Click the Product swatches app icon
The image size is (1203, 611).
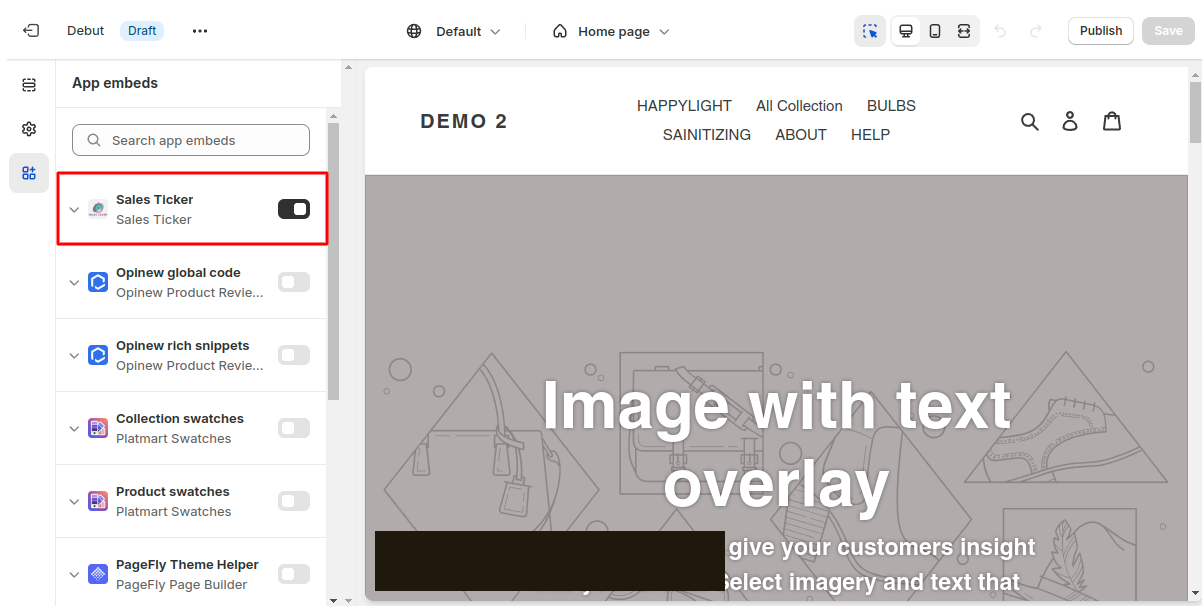tap(98, 501)
